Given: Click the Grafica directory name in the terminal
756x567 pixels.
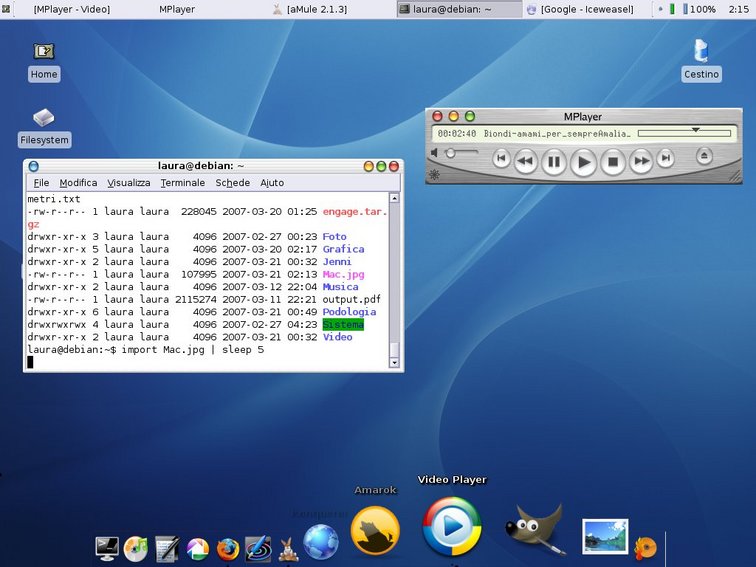Looking at the screenshot, I should (343, 249).
